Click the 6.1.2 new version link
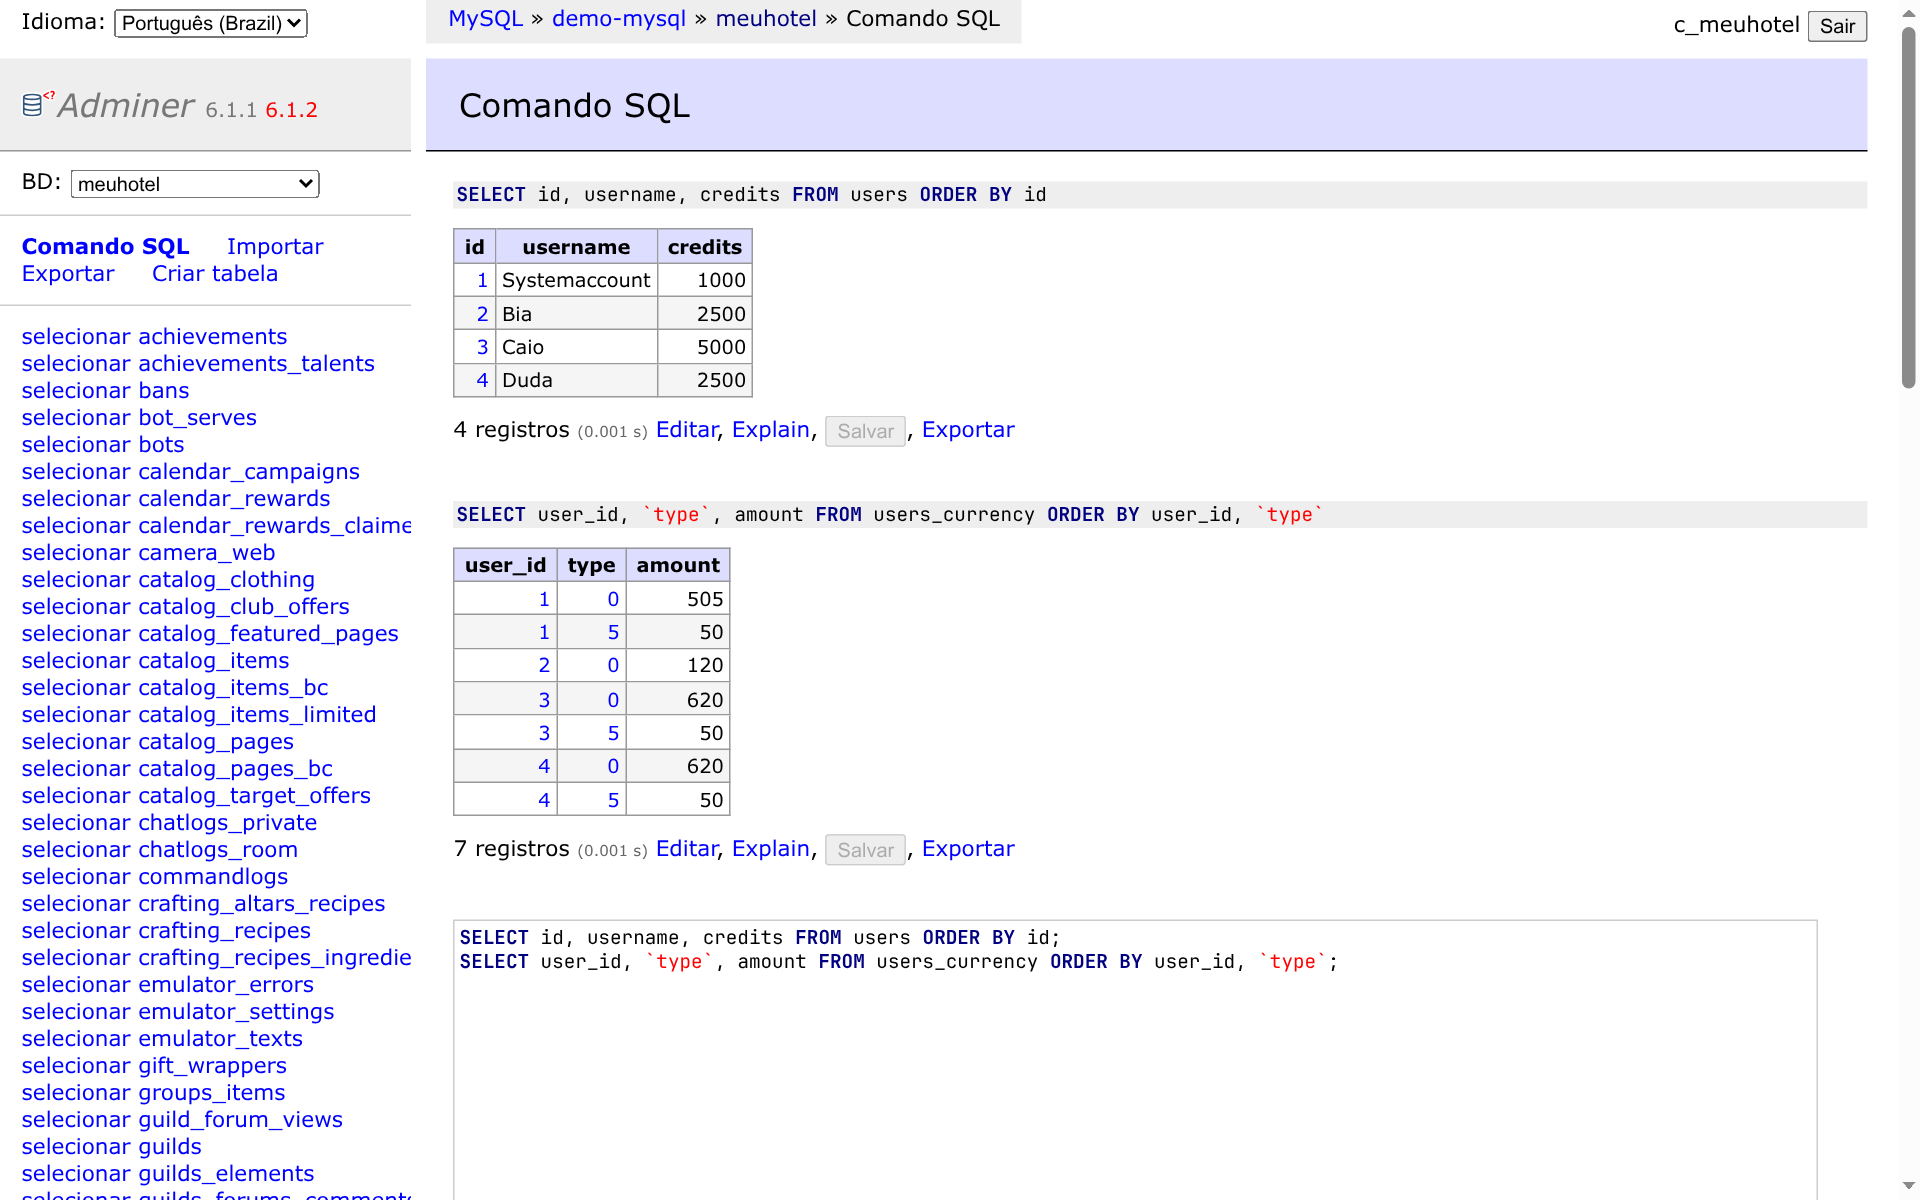This screenshot has height=1200, width=1920. pyautogui.click(x=291, y=110)
